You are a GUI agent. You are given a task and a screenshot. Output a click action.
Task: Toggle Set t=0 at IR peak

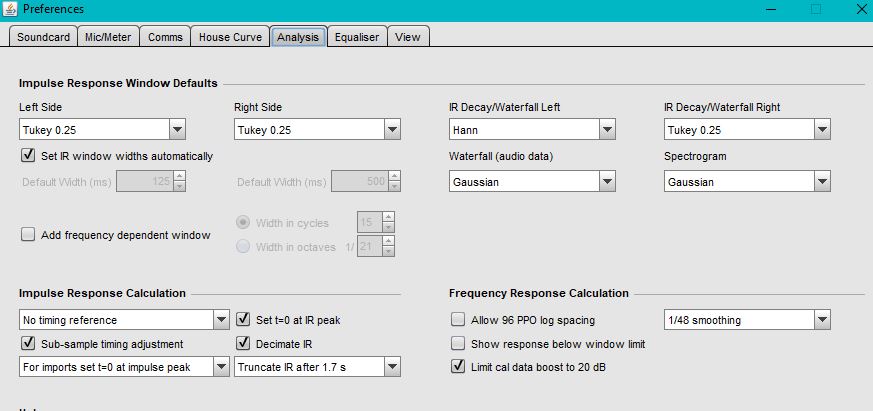tap(243, 320)
